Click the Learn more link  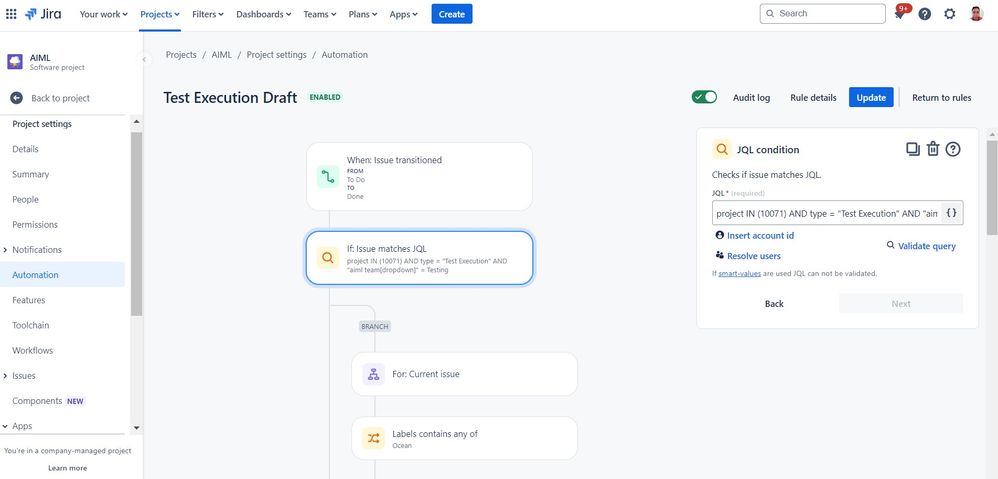pyautogui.click(x=67, y=468)
